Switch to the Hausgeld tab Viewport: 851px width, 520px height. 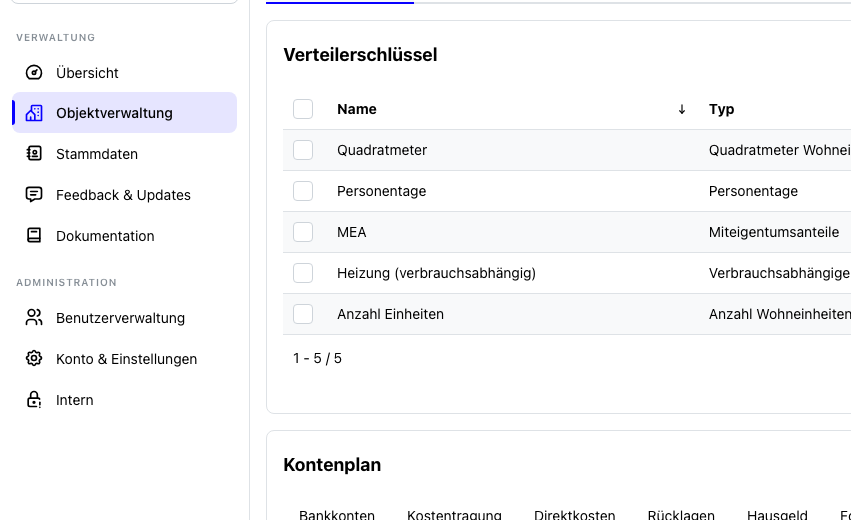[x=777, y=514]
